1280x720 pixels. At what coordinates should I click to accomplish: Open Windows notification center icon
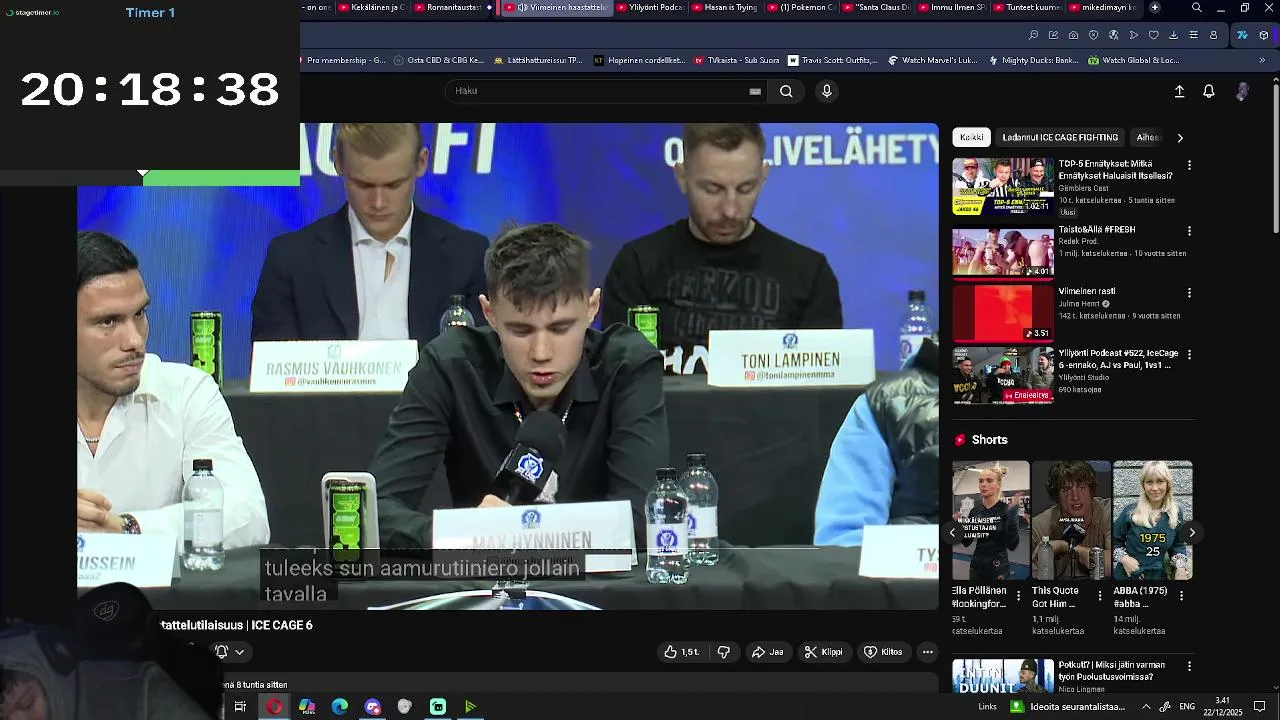(x=1260, y=707)
